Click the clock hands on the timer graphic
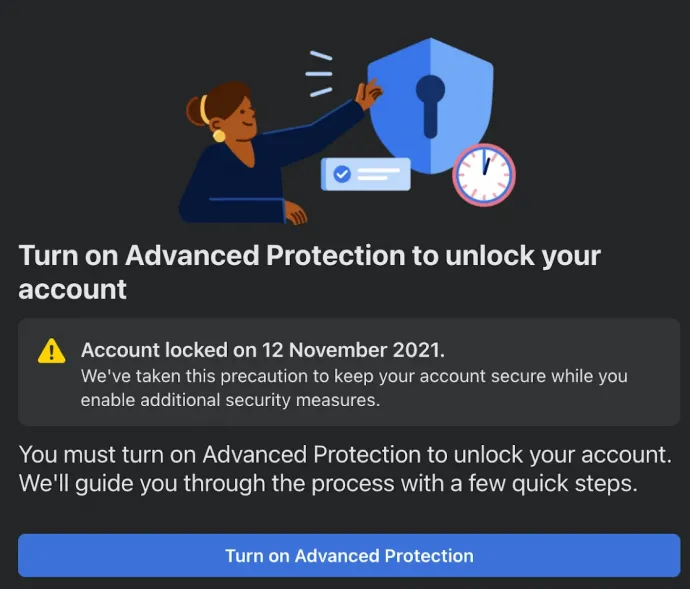The width and height of the screenshot is (690, 589). click(x=485, y=162)
